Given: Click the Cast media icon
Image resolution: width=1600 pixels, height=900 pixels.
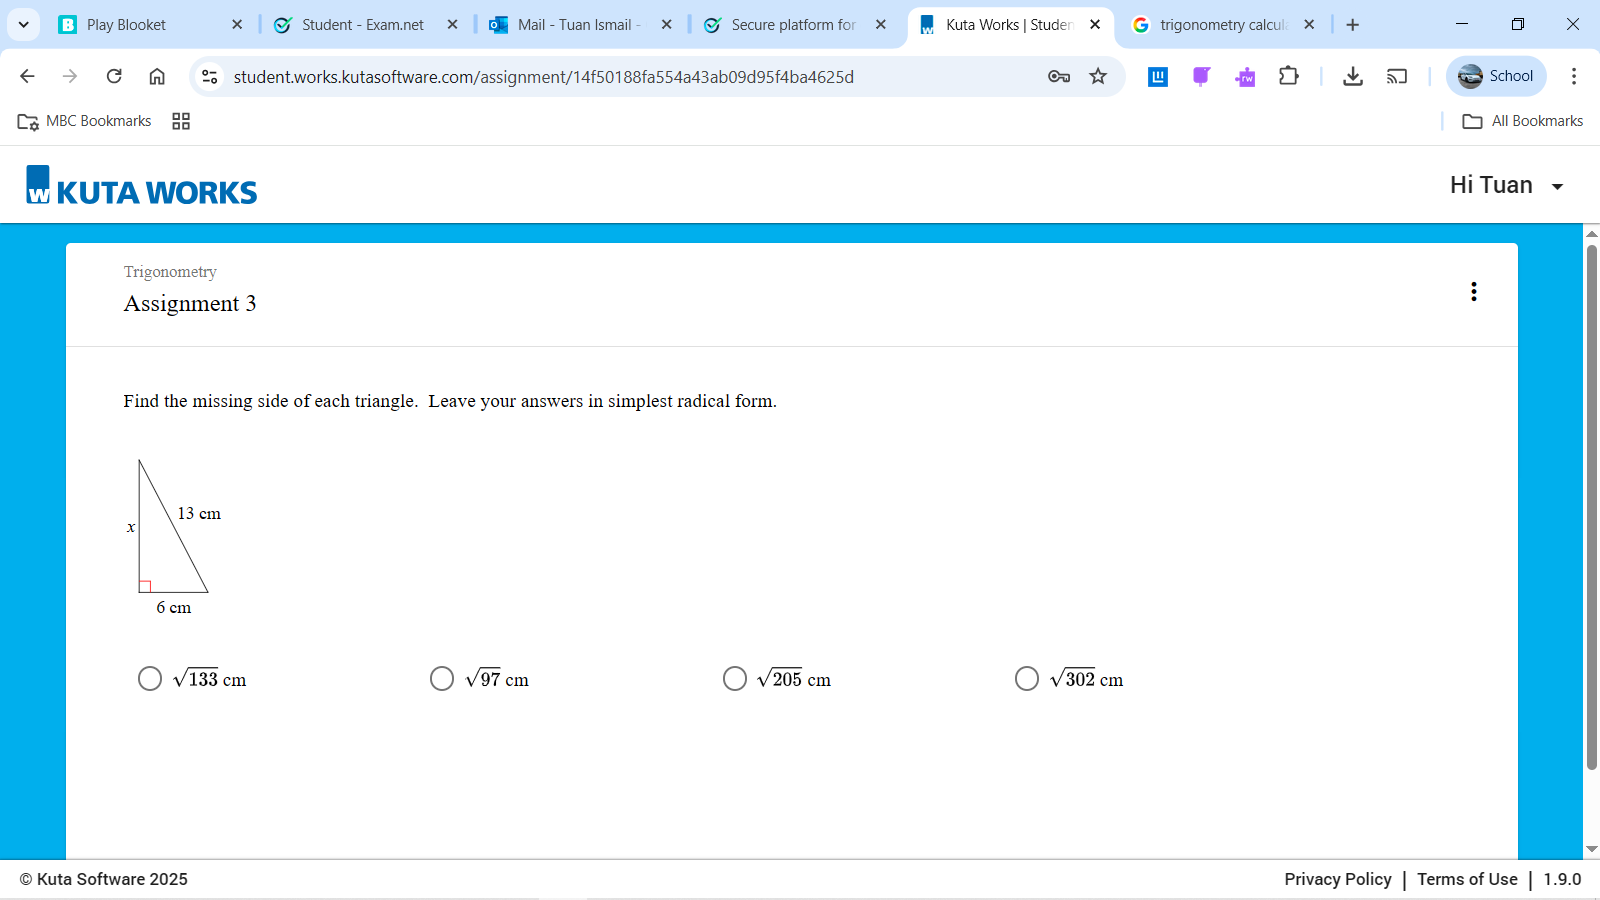Looking at the screenshot, I should coord(1397,76).
